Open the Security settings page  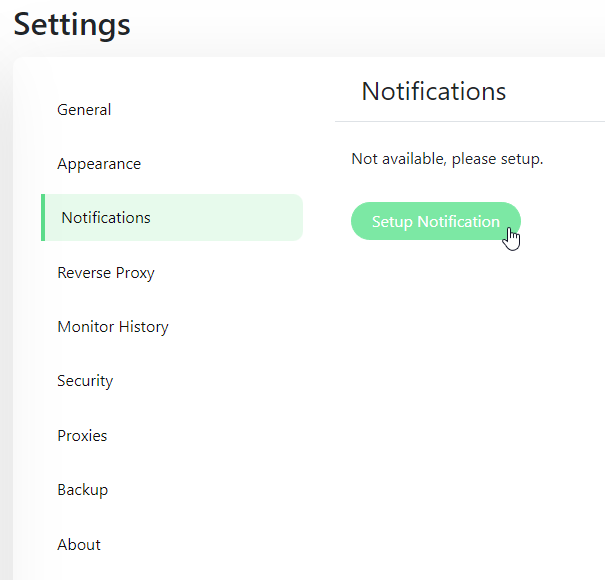pos(85,381)
